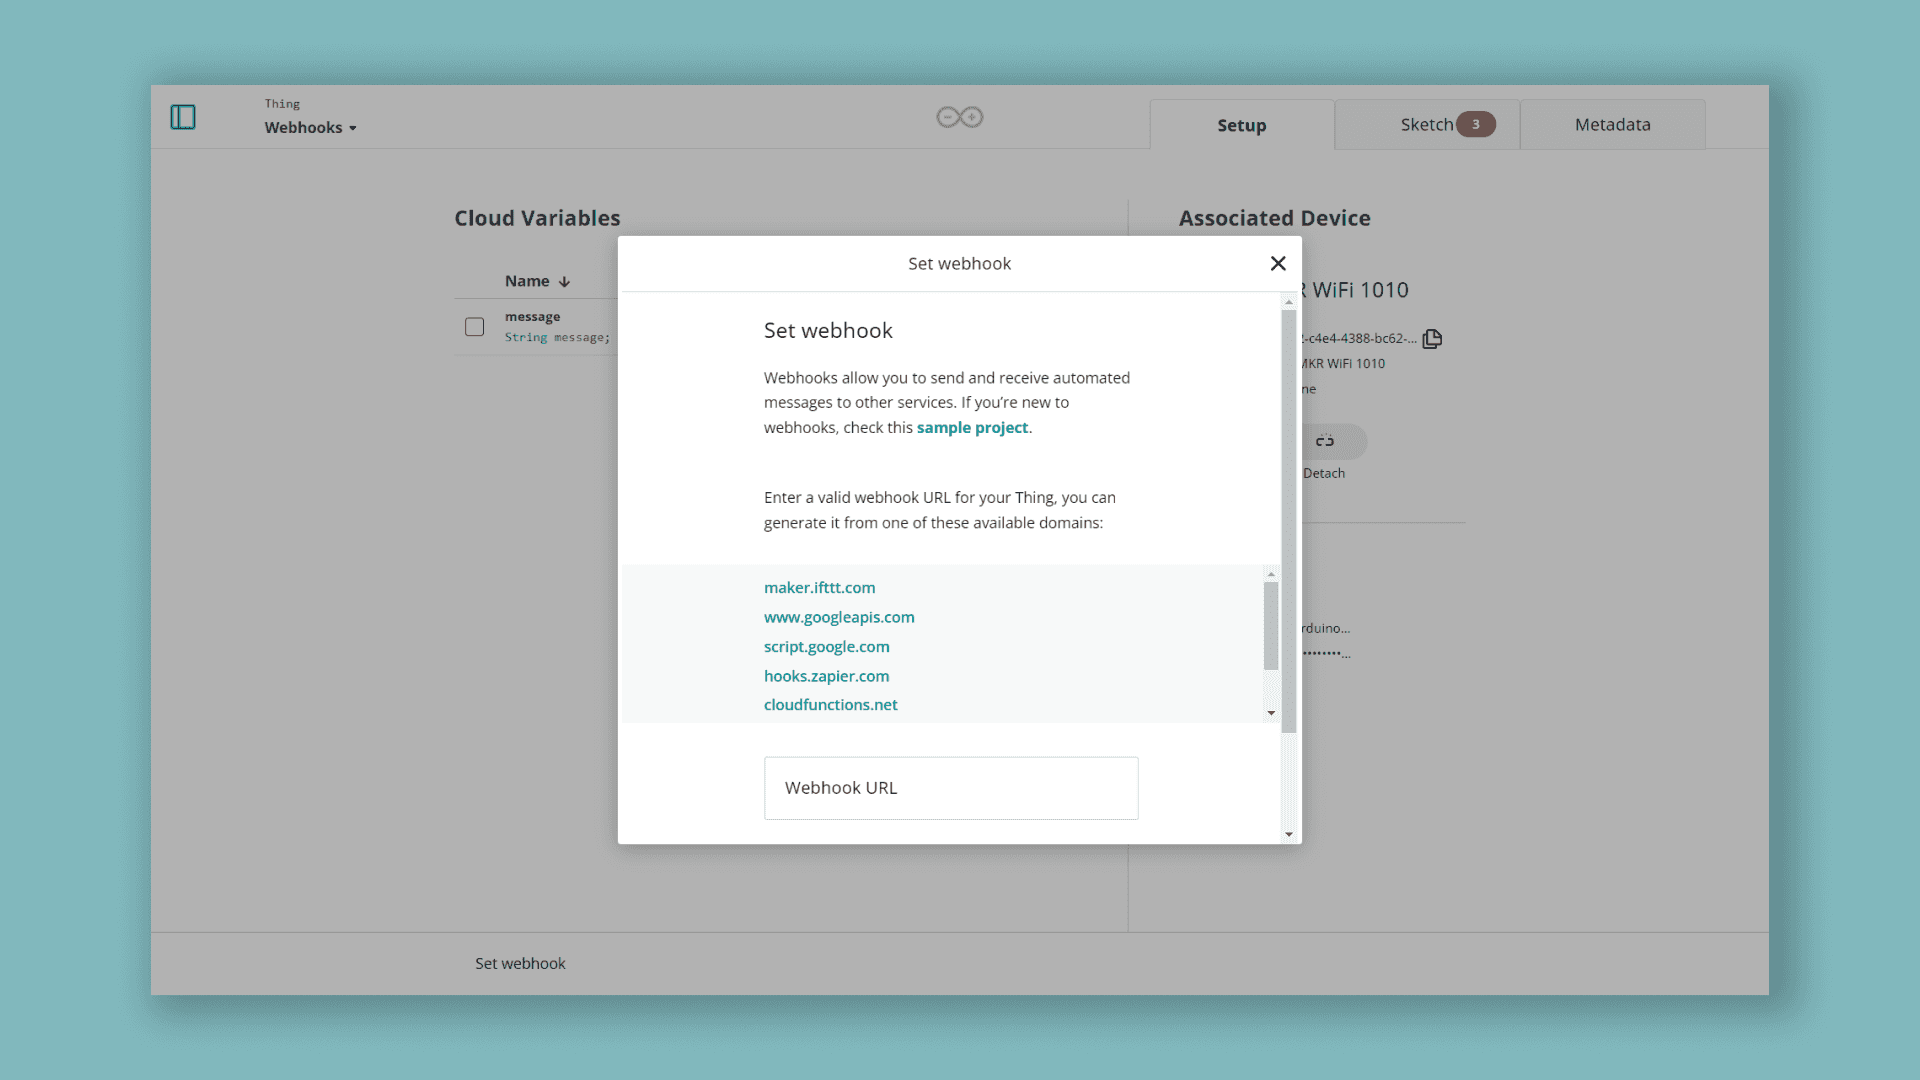
Task: Click the Sketch tab's 3 badge
Action: 1475,125
